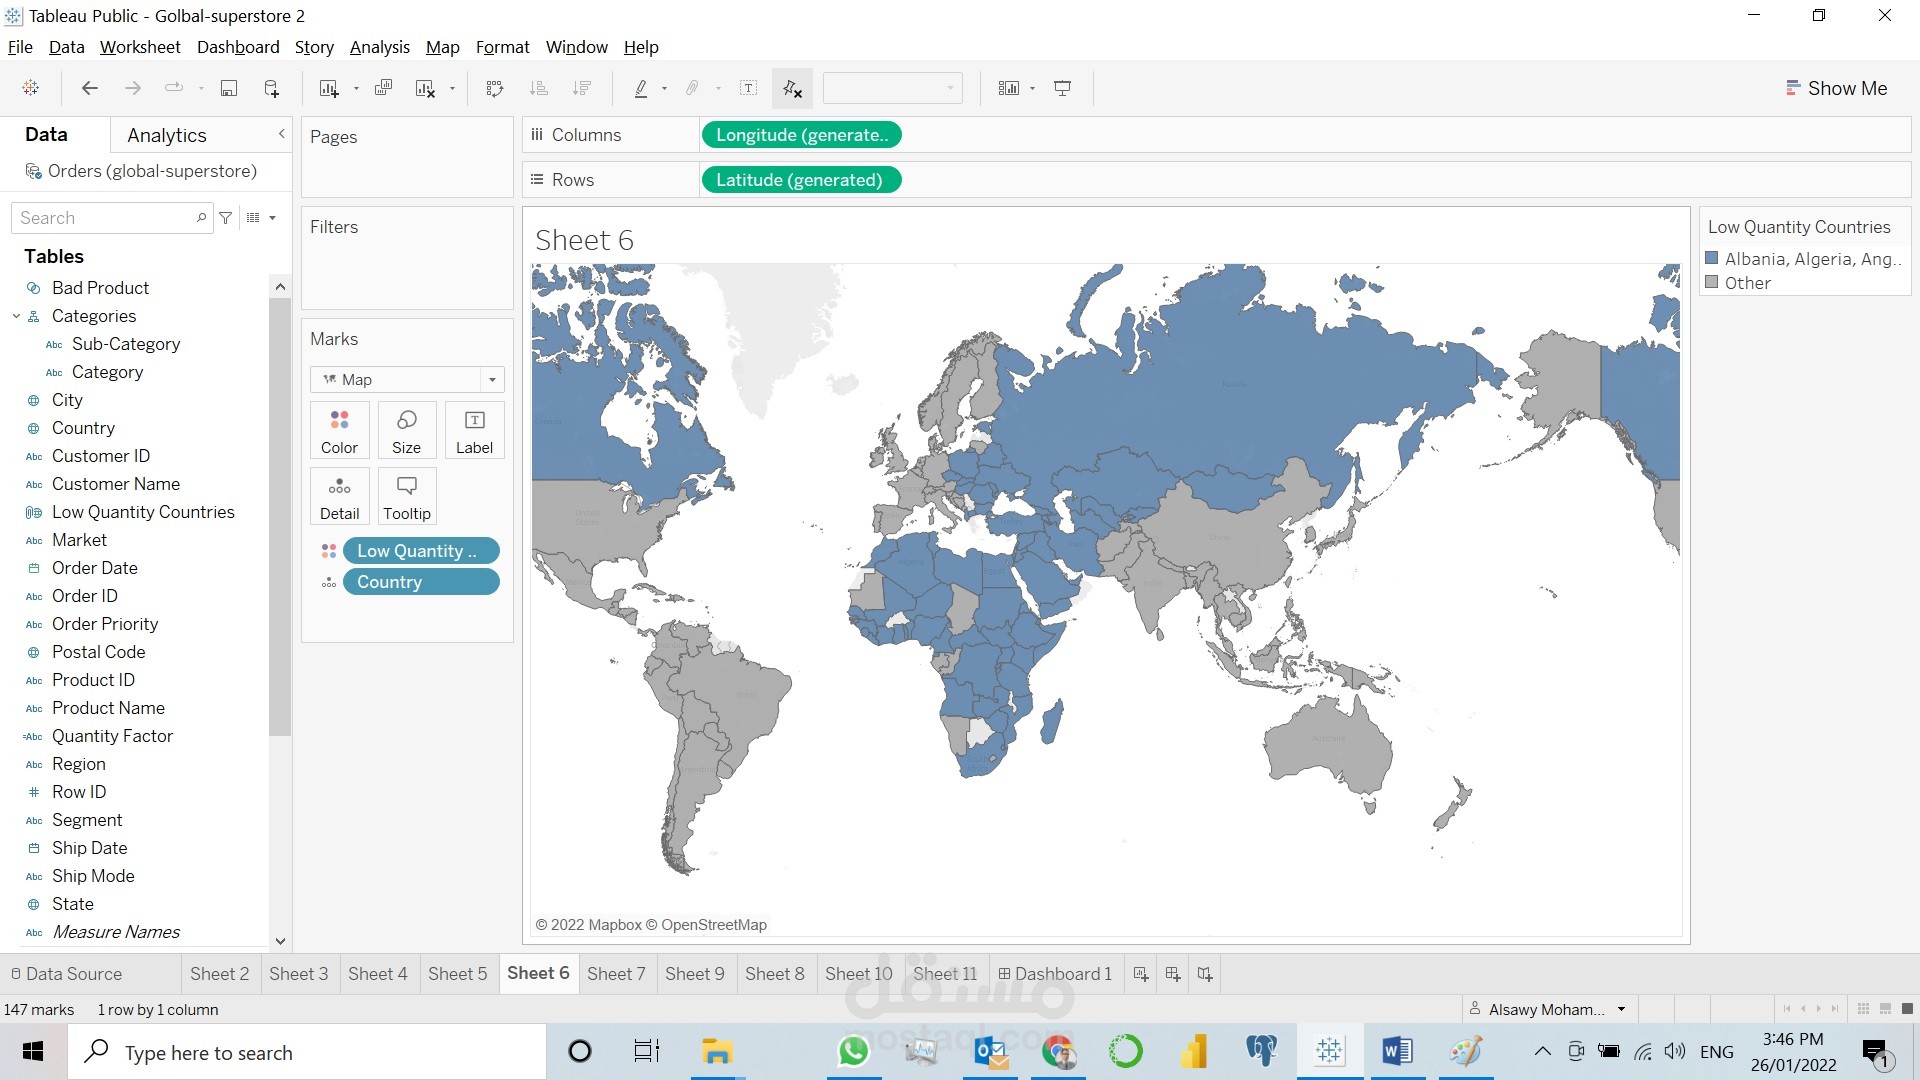Toggle the Show Me panel
1920x1080 pixels.
tap(1836, 88)
